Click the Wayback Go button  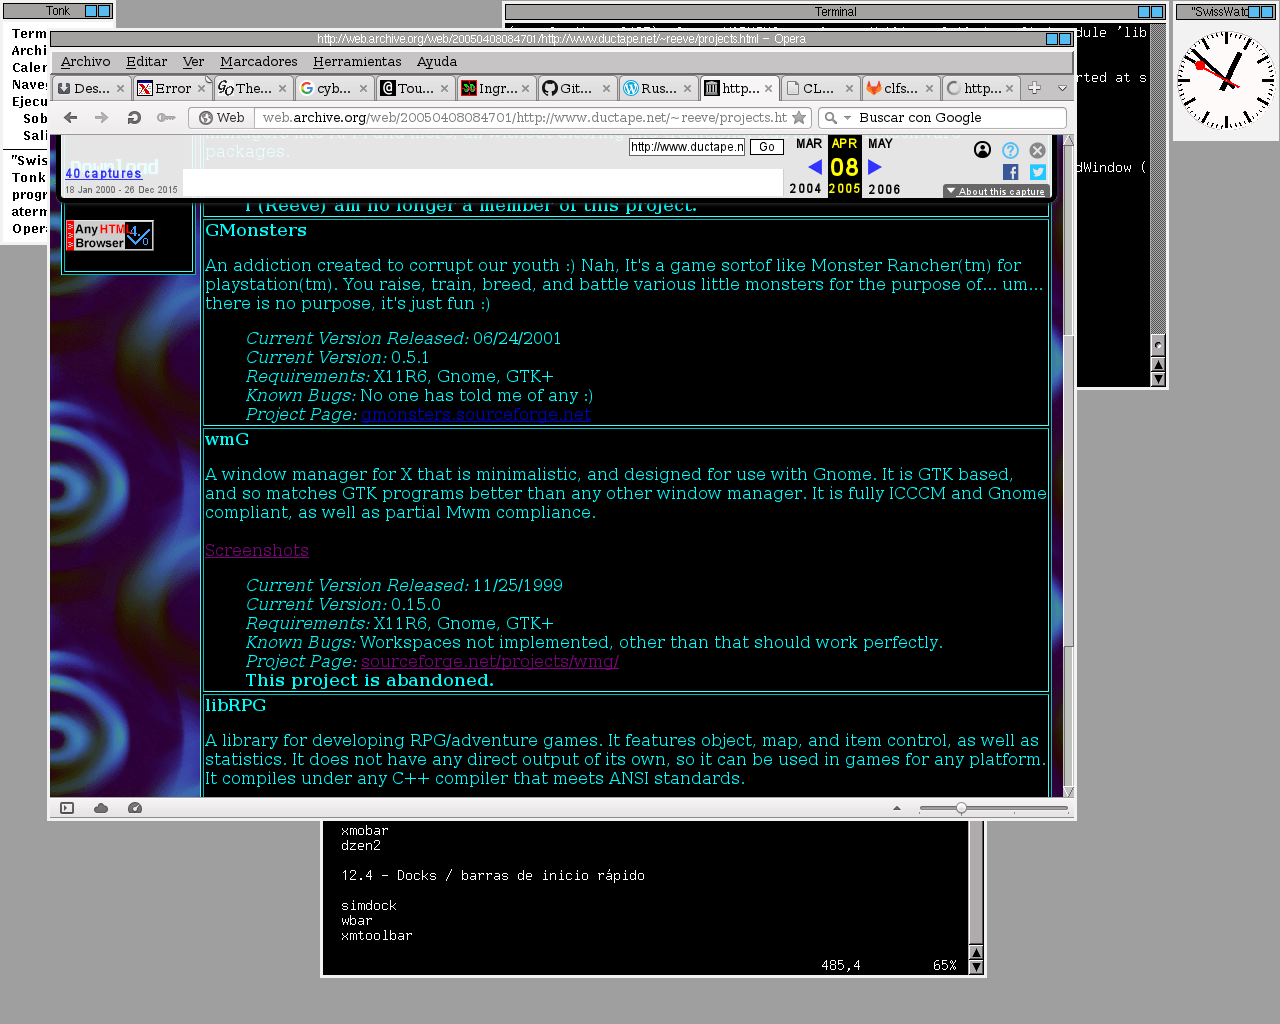point(767,147)
